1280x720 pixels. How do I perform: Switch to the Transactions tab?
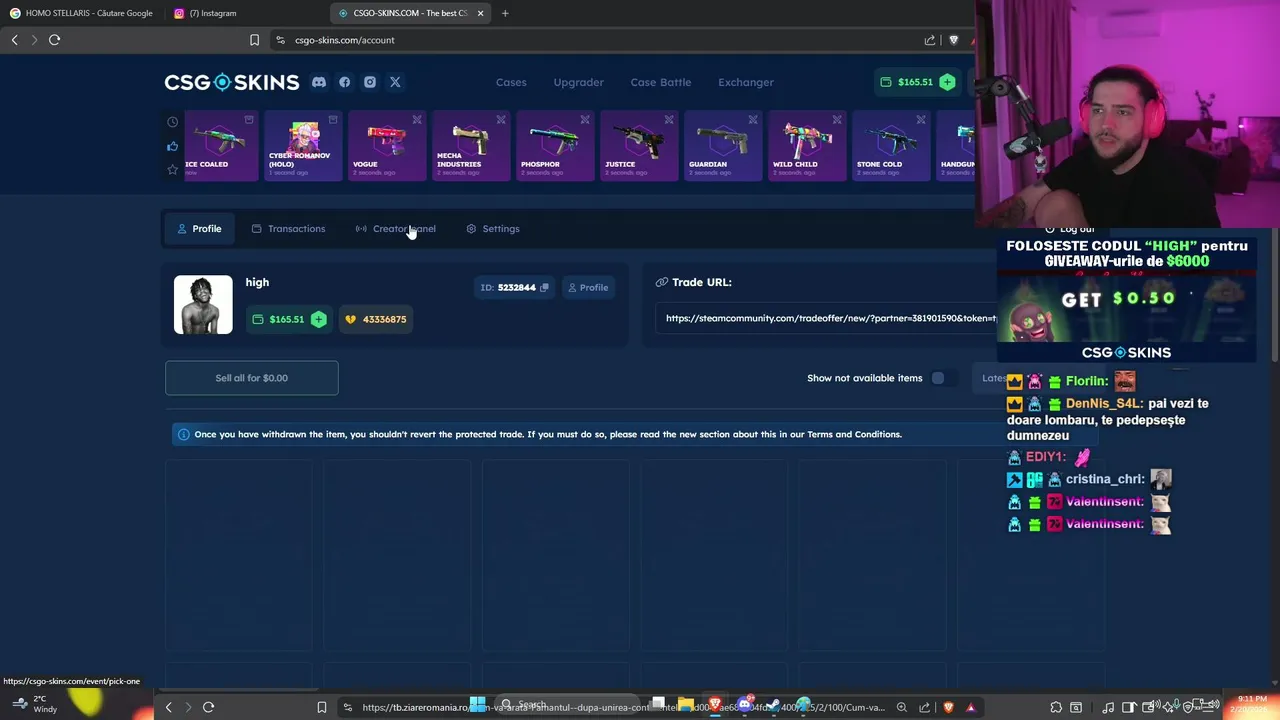click(x=288, y=229)
